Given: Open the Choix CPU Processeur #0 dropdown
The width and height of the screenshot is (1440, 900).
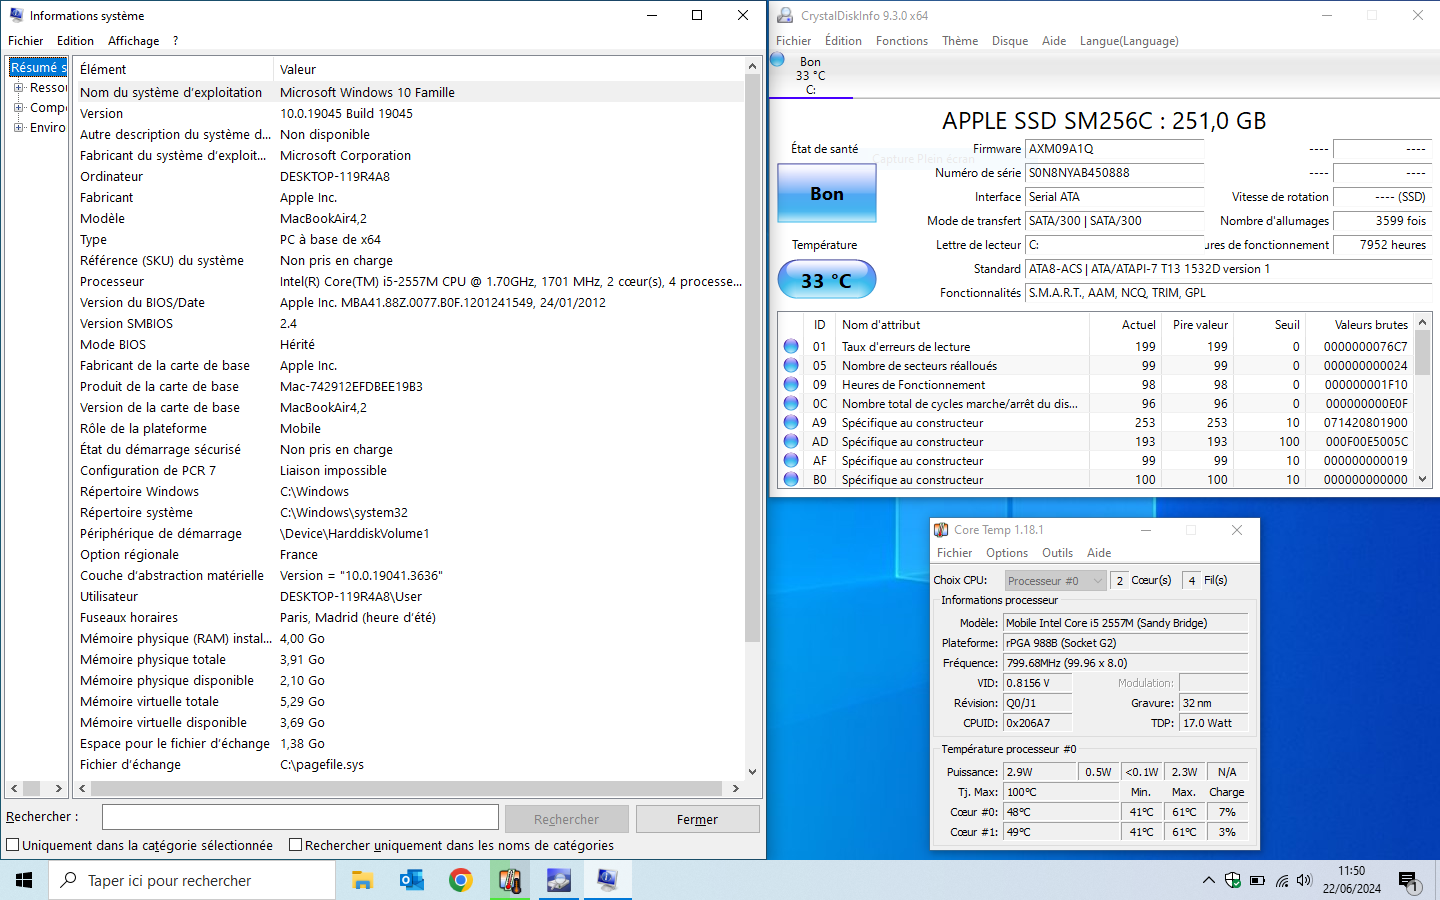Looking at the screenshot, I should pos(1055,580).
